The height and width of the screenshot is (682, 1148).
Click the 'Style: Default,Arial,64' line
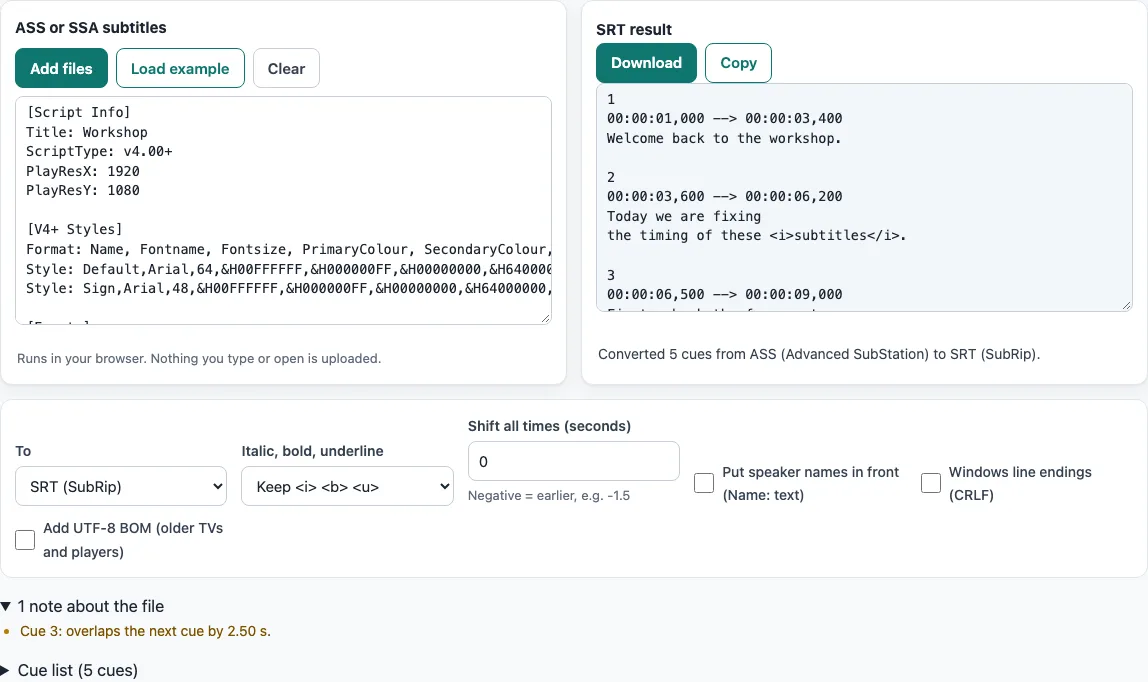(x=288, y=269)
